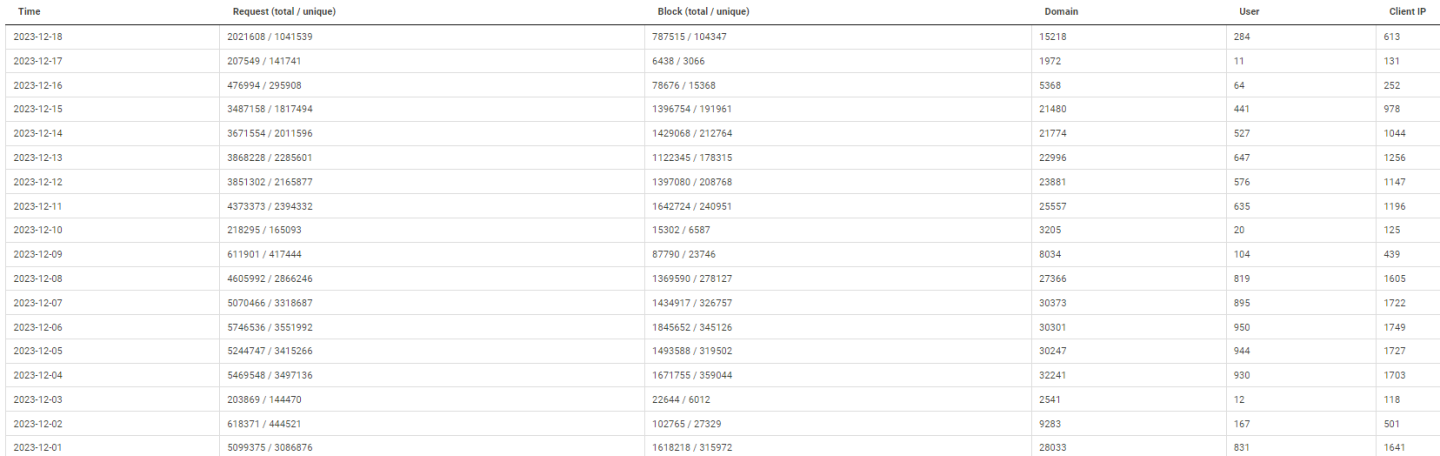
Task: Select domain count 32241 cell
Action: tap(1053, 375)
